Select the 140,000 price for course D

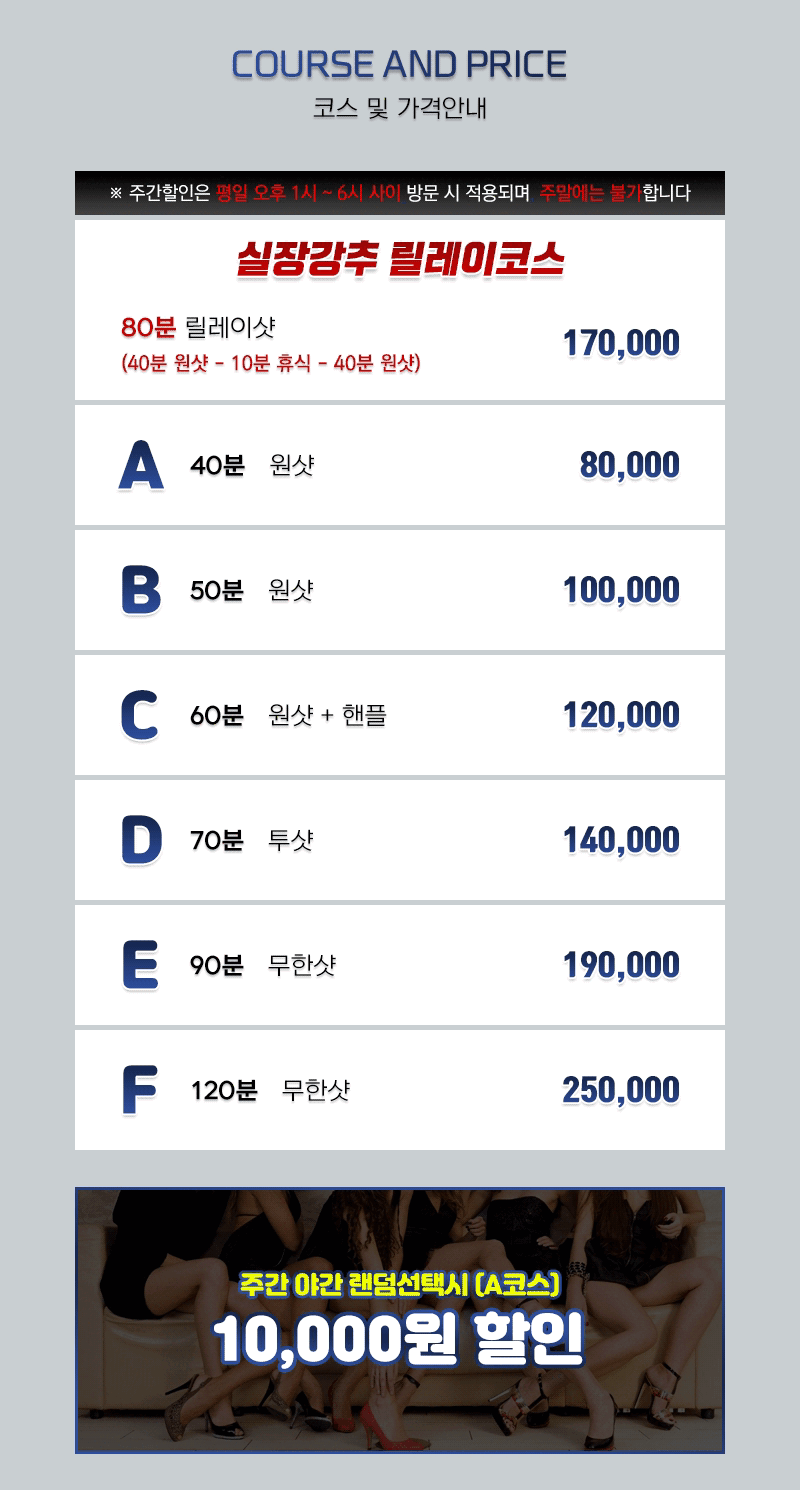click(x=621, y=840)
